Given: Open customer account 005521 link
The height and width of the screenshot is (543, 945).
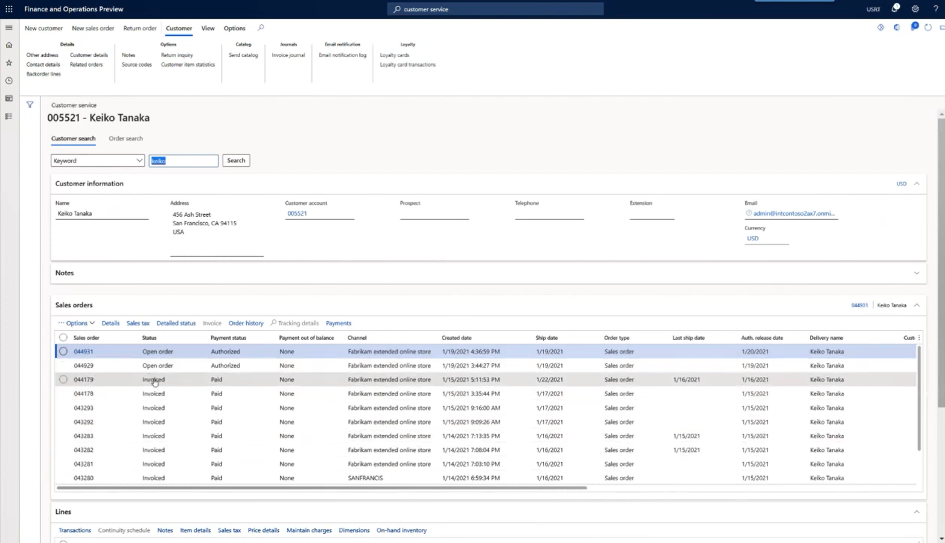Looking at the screenshot, I should [297, 213].
